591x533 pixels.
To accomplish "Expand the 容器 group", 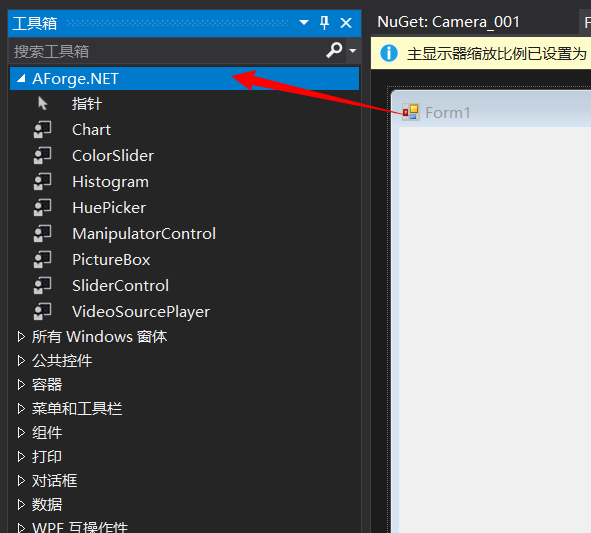I will pyautogui.click(x=21, y=384).
